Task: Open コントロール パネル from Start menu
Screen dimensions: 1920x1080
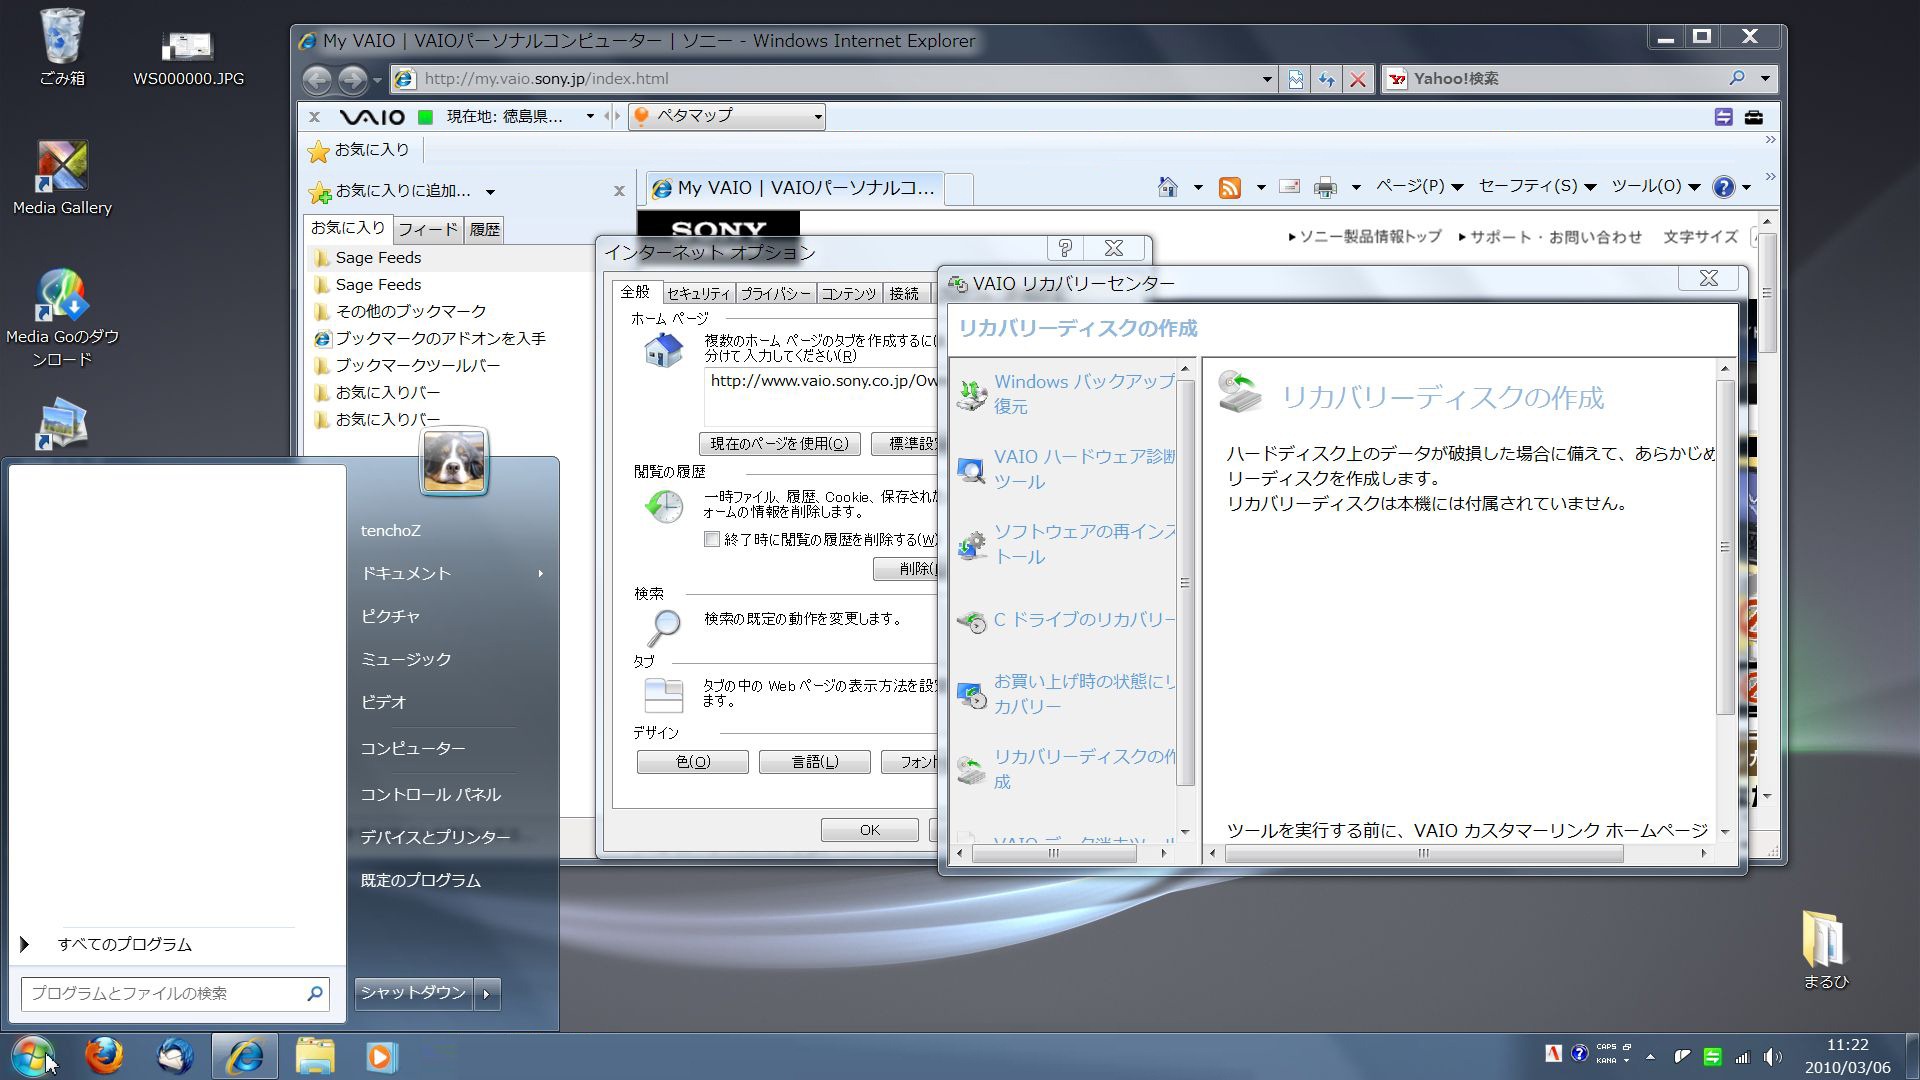Action: [431, 795]
